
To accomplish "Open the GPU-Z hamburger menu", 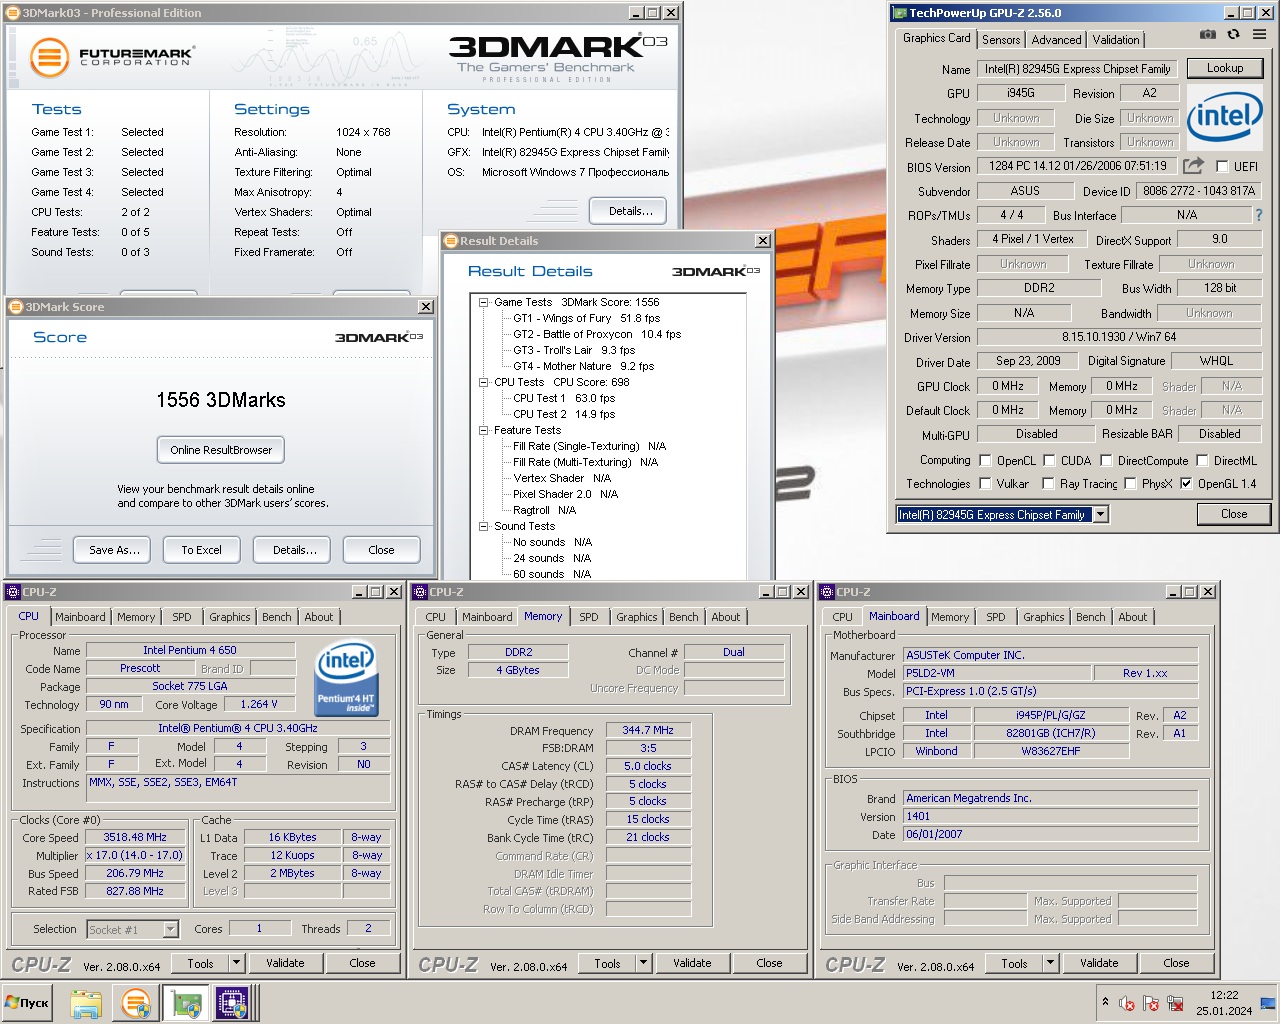I will tap(1259, 34).
